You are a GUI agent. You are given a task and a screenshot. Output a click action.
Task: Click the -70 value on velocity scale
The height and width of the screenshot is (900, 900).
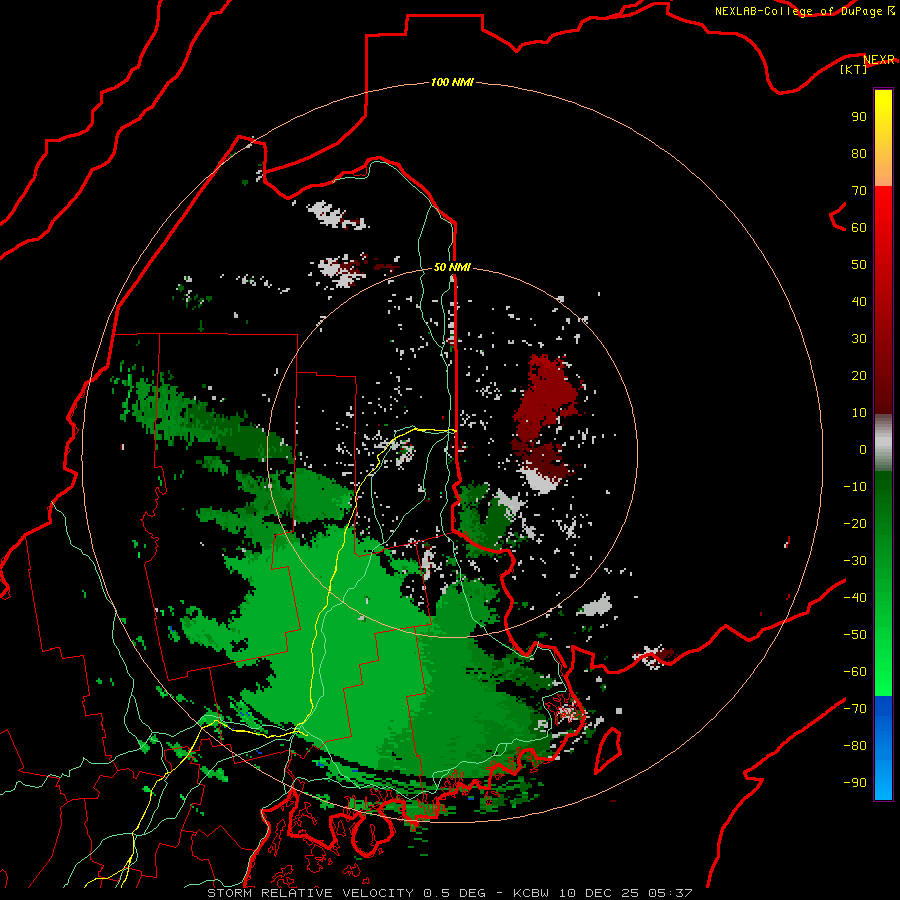tap(855, 708)
